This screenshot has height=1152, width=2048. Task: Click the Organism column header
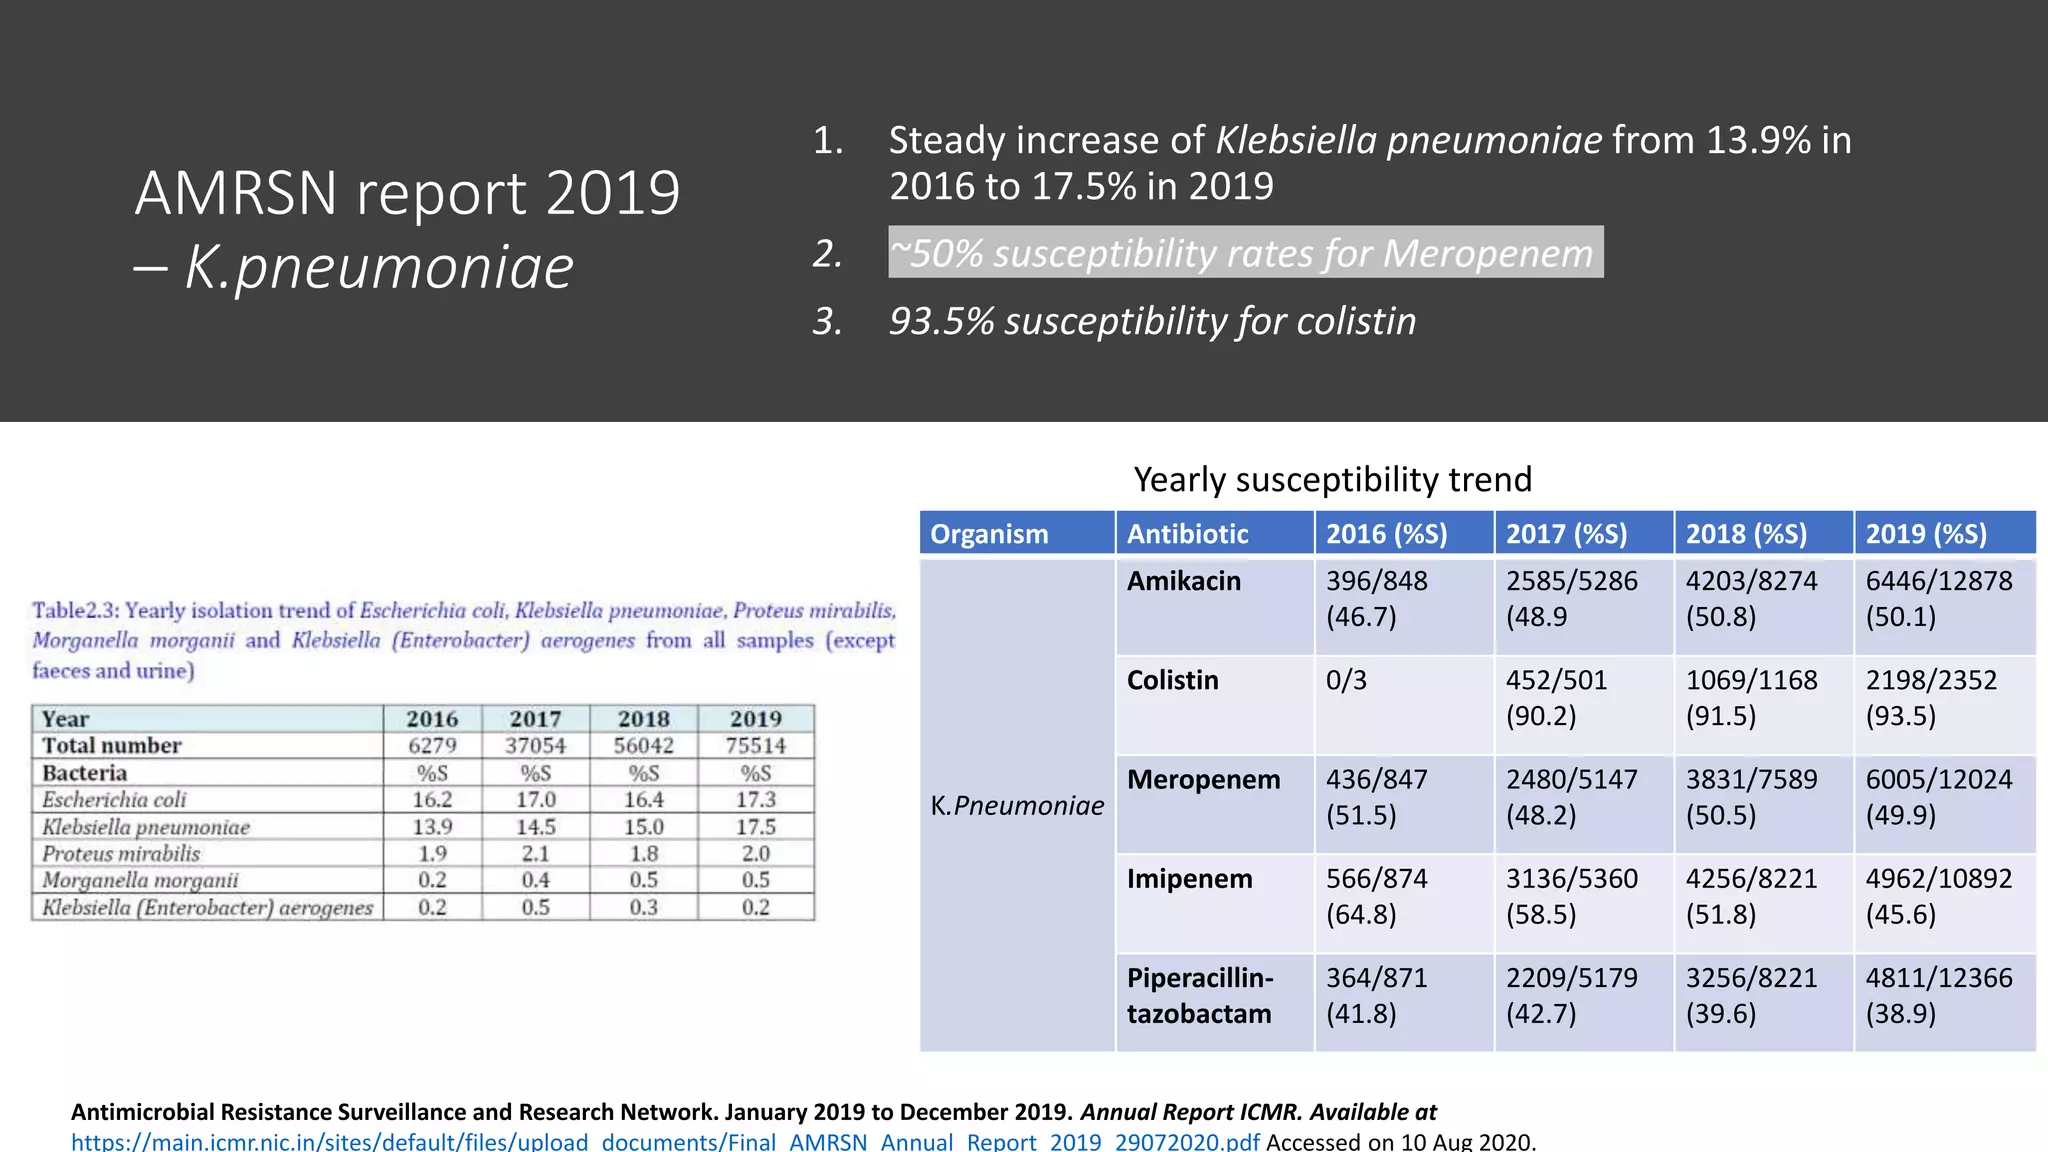pyautogui.click(x=1017, y=533)
